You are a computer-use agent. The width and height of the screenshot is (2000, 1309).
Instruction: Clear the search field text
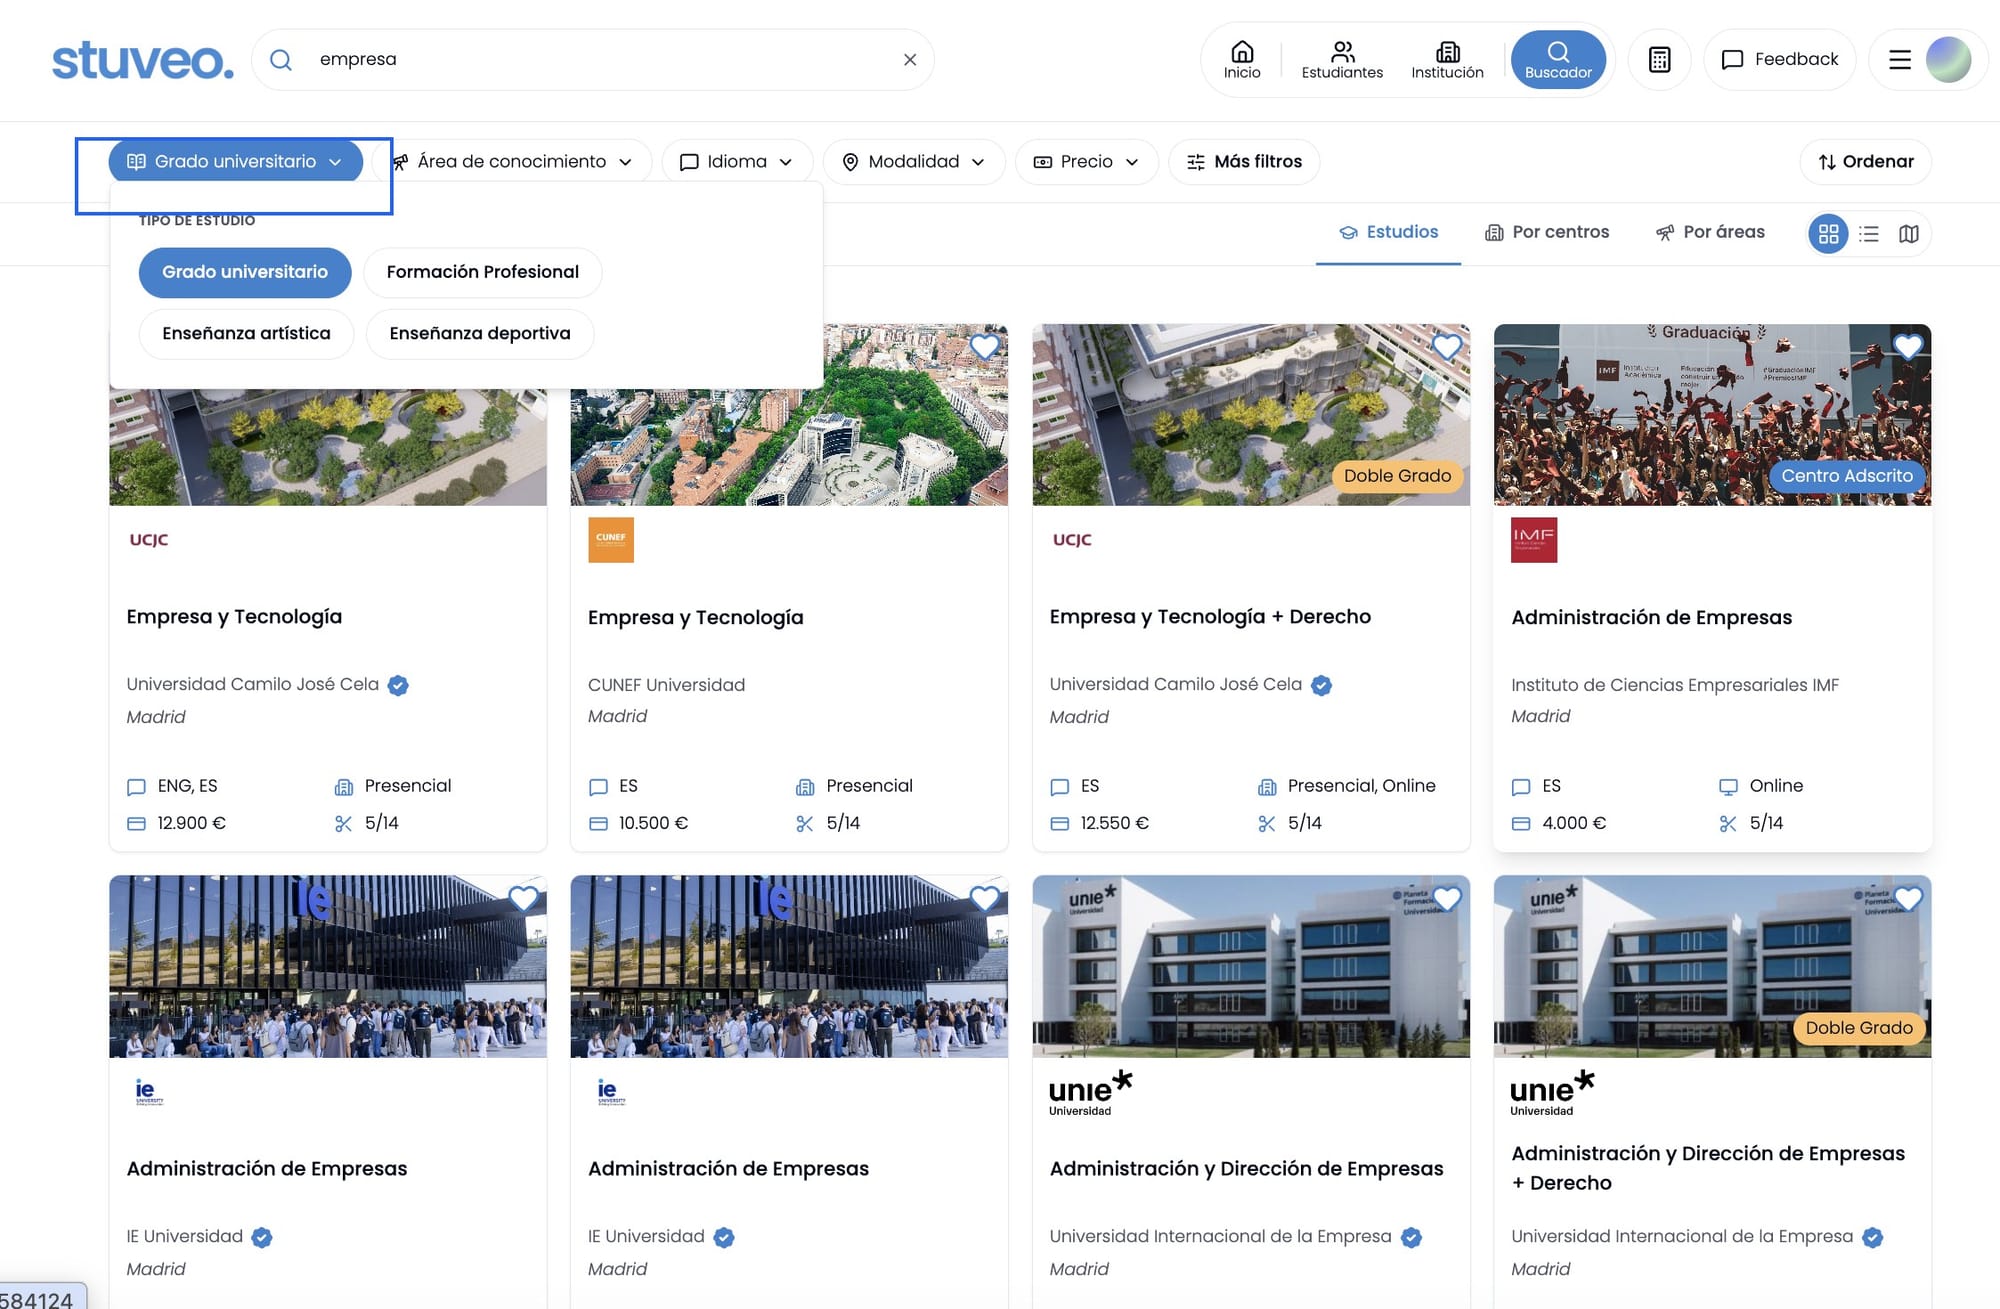click(910, 60)
